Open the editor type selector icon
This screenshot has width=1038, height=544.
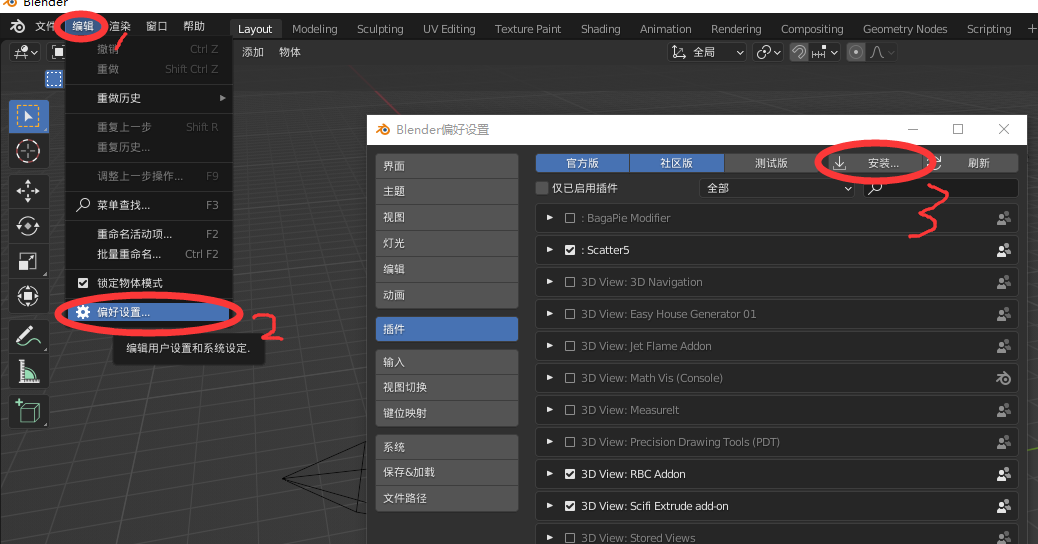[x=26, y=52]
